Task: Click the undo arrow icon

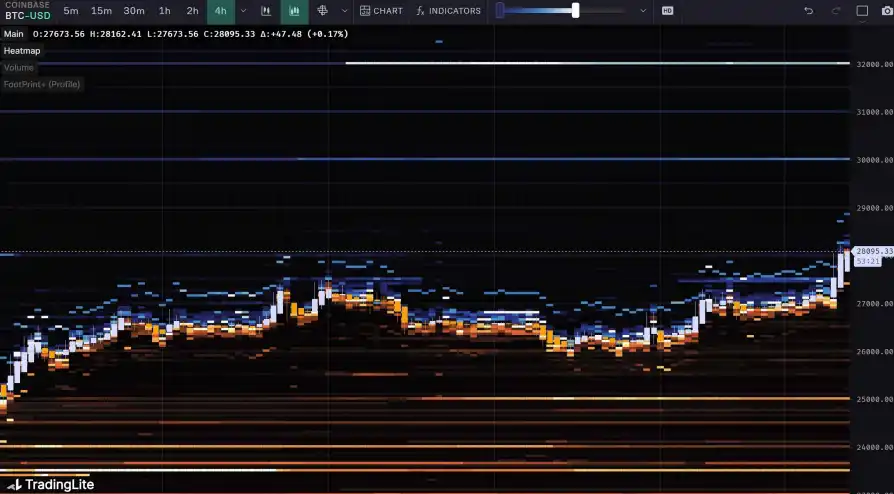Action: tap(809, 11)
